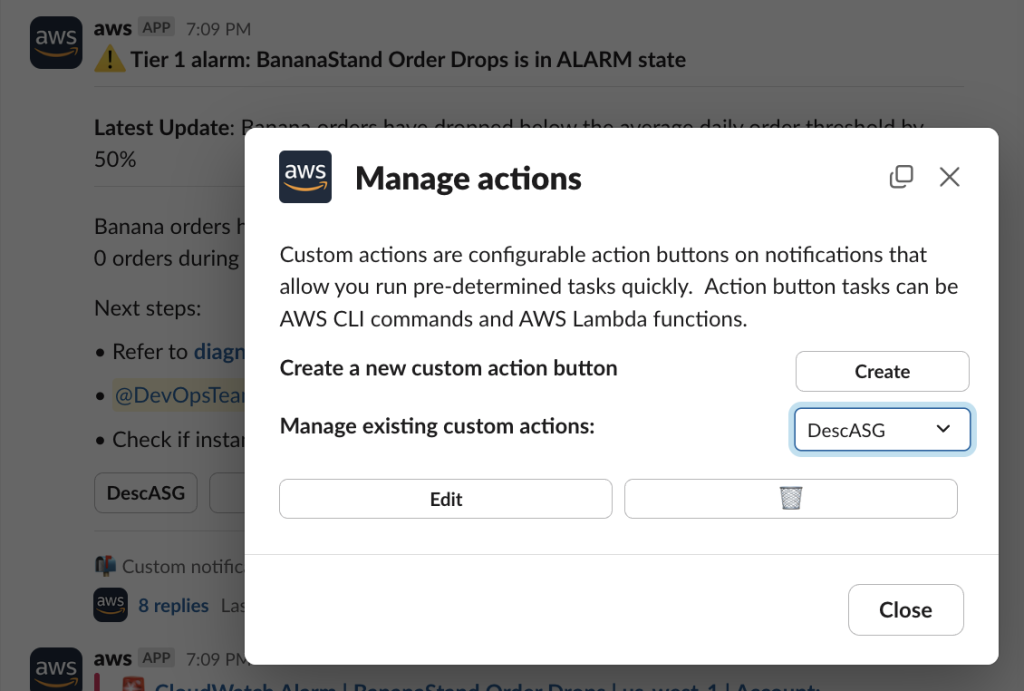This screenshot has height=691, width=1024.
Task: Click the Edit button for DescASG
Action: (446, 499)
